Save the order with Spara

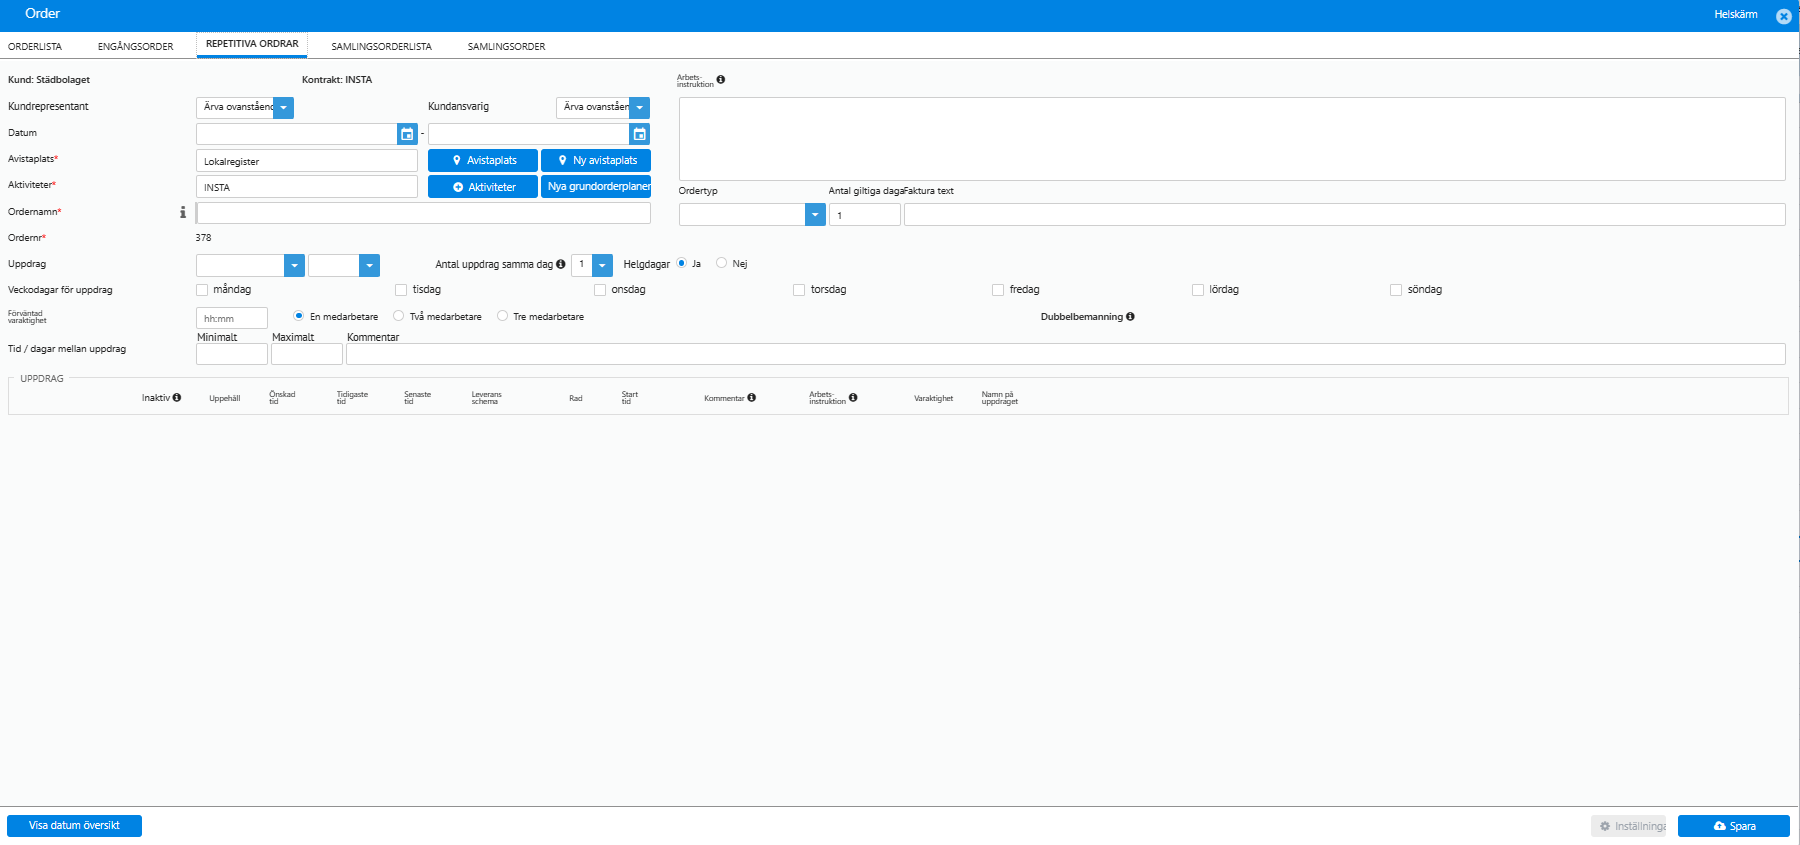tap(1734, 826)
